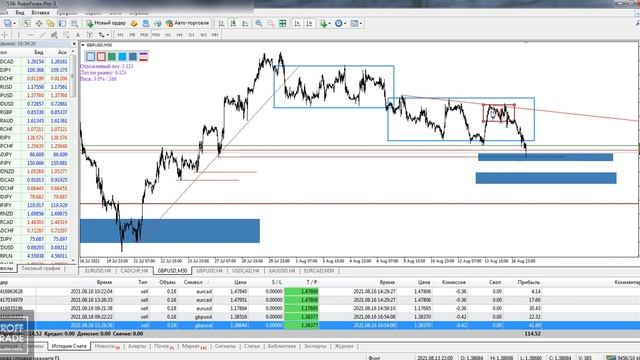Switch chart to candlestick mode
The width and height of the screenshot is (640, 360).
233,23
